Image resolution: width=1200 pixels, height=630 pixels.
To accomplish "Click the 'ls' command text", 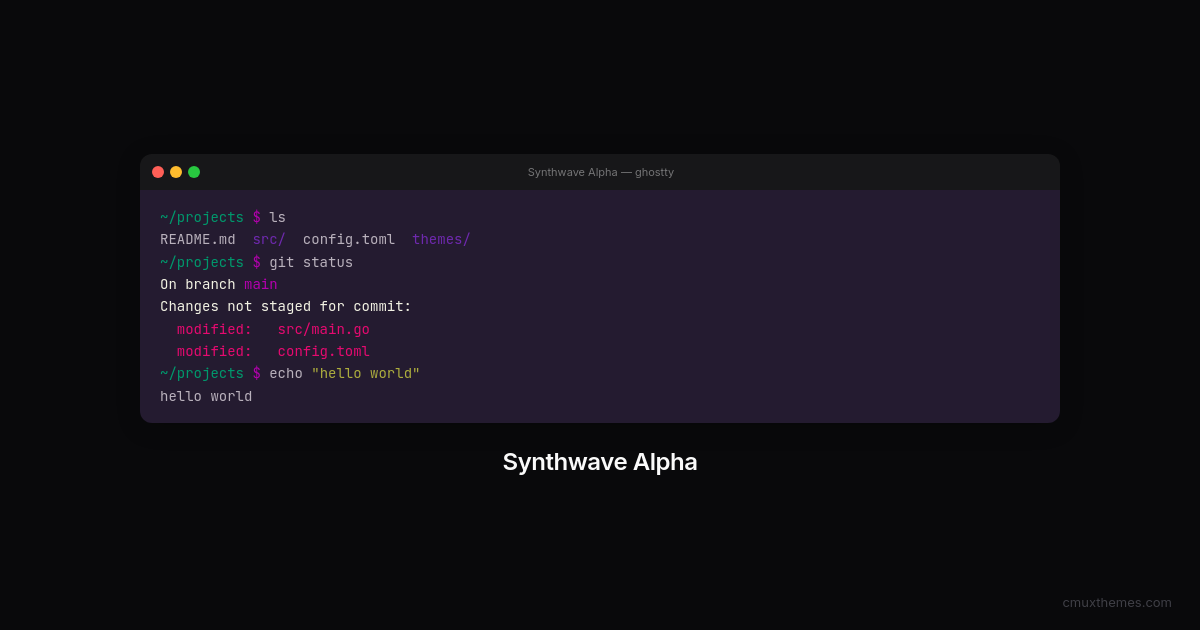I will pyautogui.click(x=277, y=217).
